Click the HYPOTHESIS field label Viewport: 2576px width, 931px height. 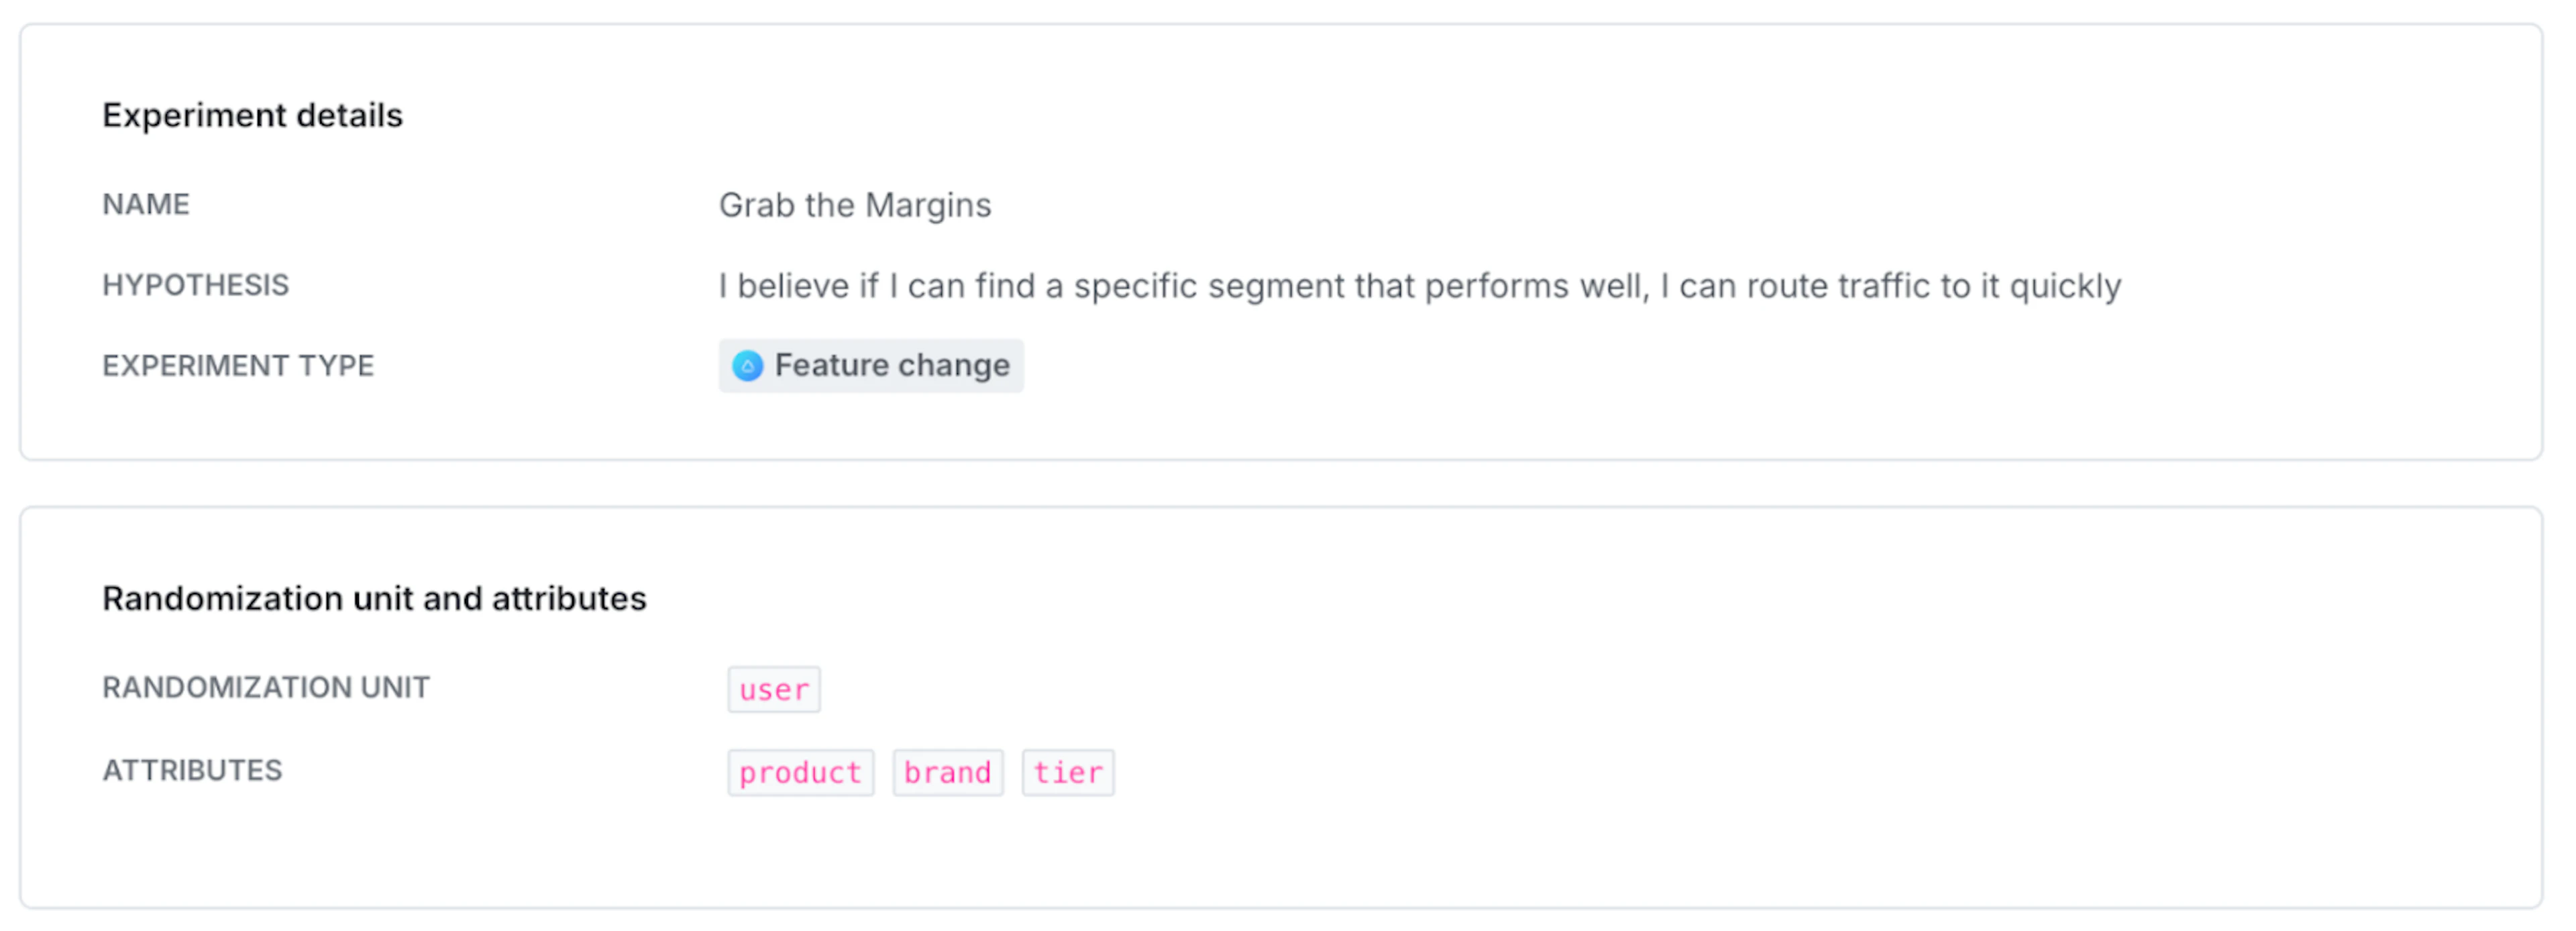point(194,286)
